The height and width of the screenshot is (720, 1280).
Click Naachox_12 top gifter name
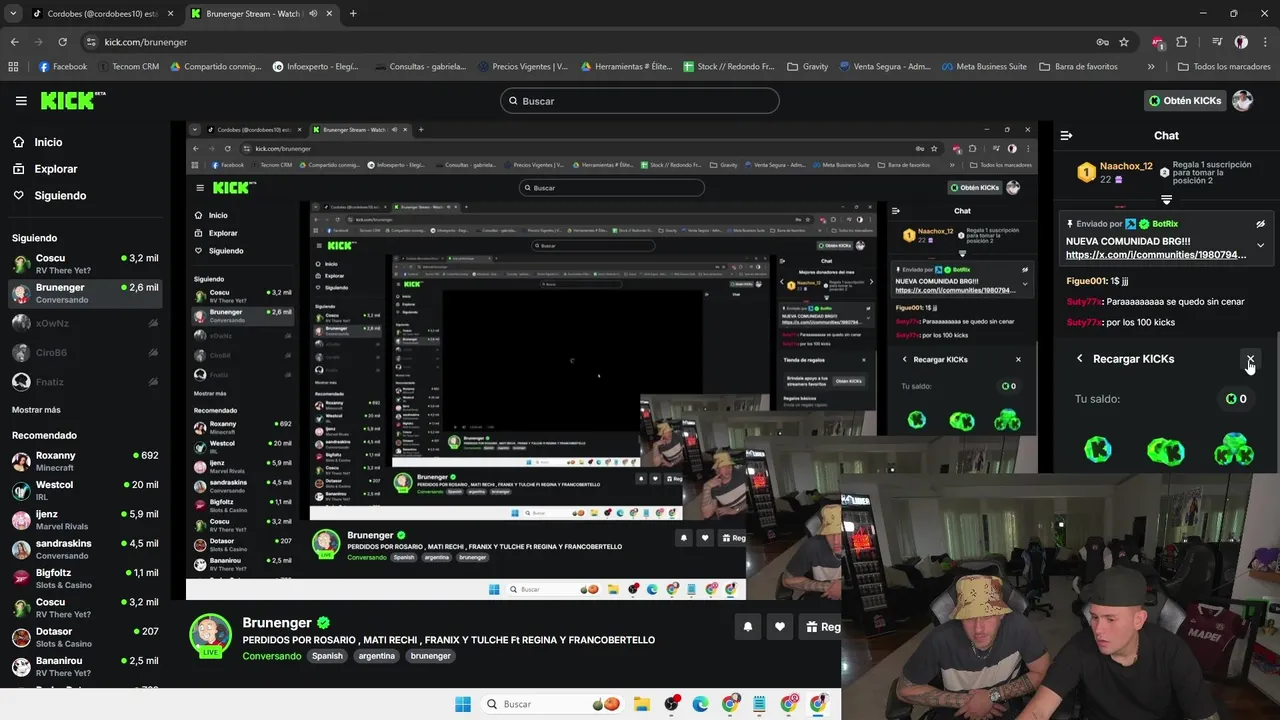[x=1126, y=166]
